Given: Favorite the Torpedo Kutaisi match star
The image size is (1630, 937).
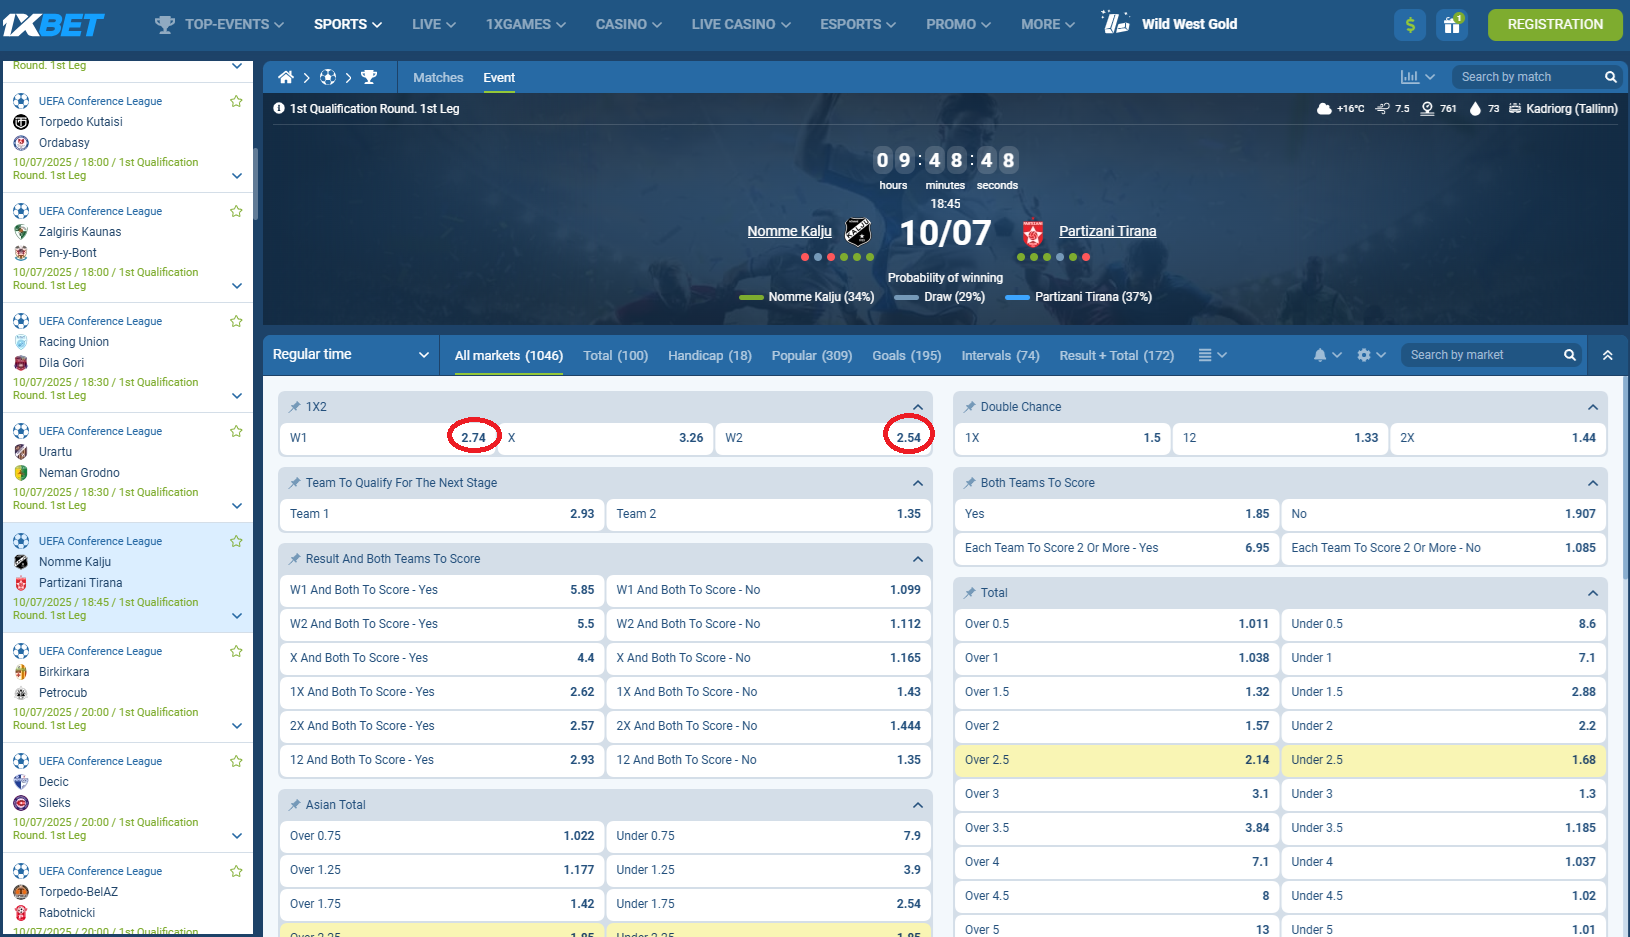Looking at the screenshot, I should coord(236,101).
